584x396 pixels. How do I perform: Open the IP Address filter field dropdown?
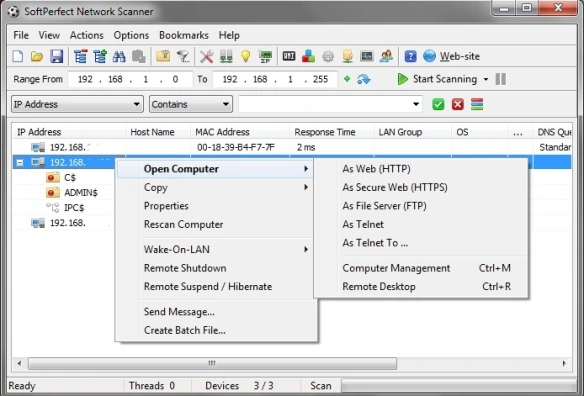coord(77,104)
